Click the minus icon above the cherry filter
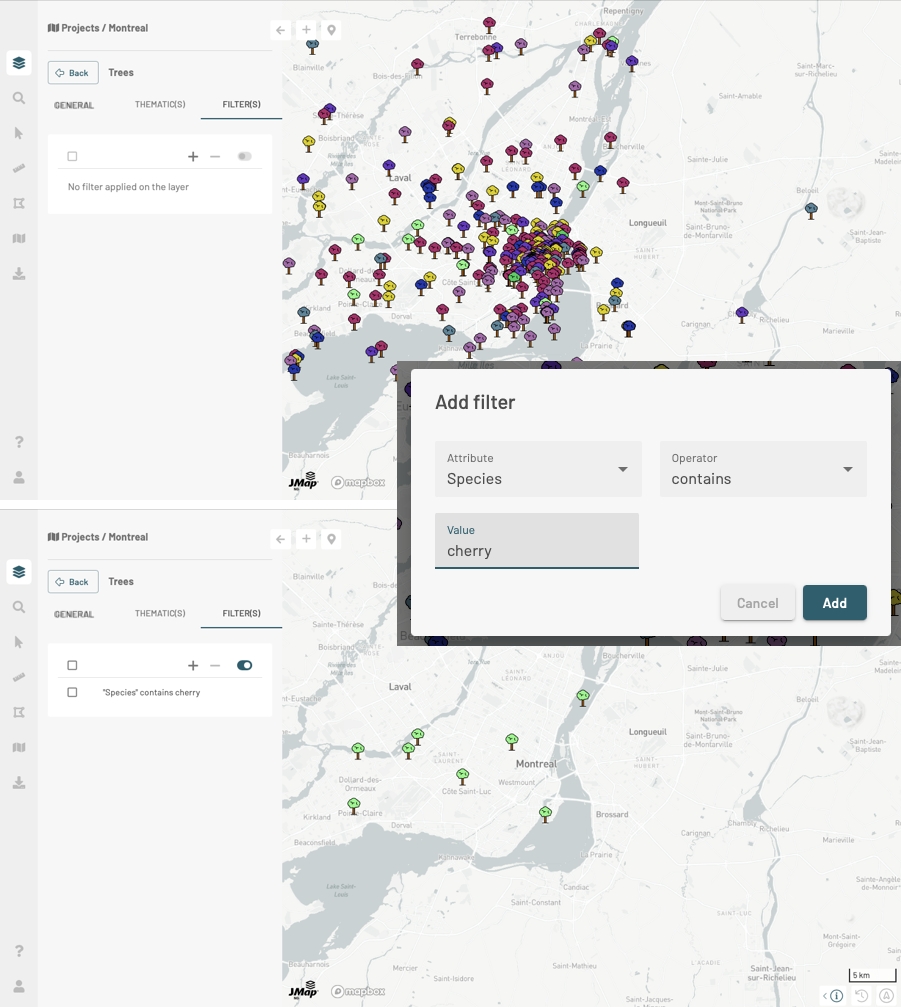The width and height of the screenshot is (901, 1007). 215,666
